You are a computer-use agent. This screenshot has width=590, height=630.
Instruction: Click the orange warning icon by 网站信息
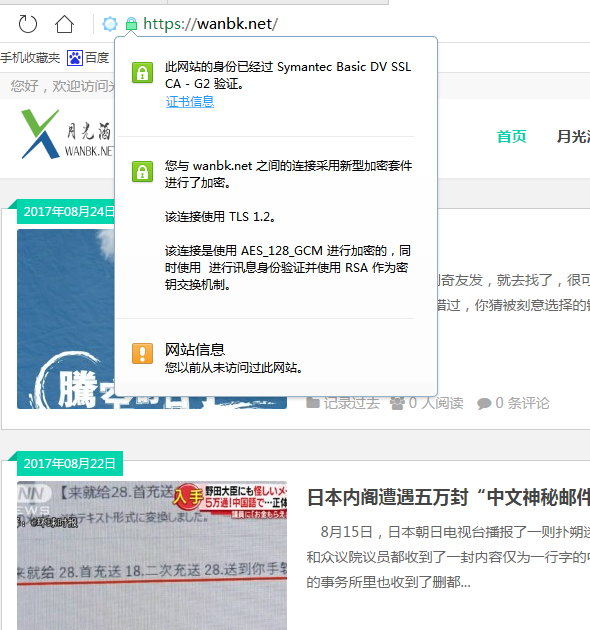143,354
